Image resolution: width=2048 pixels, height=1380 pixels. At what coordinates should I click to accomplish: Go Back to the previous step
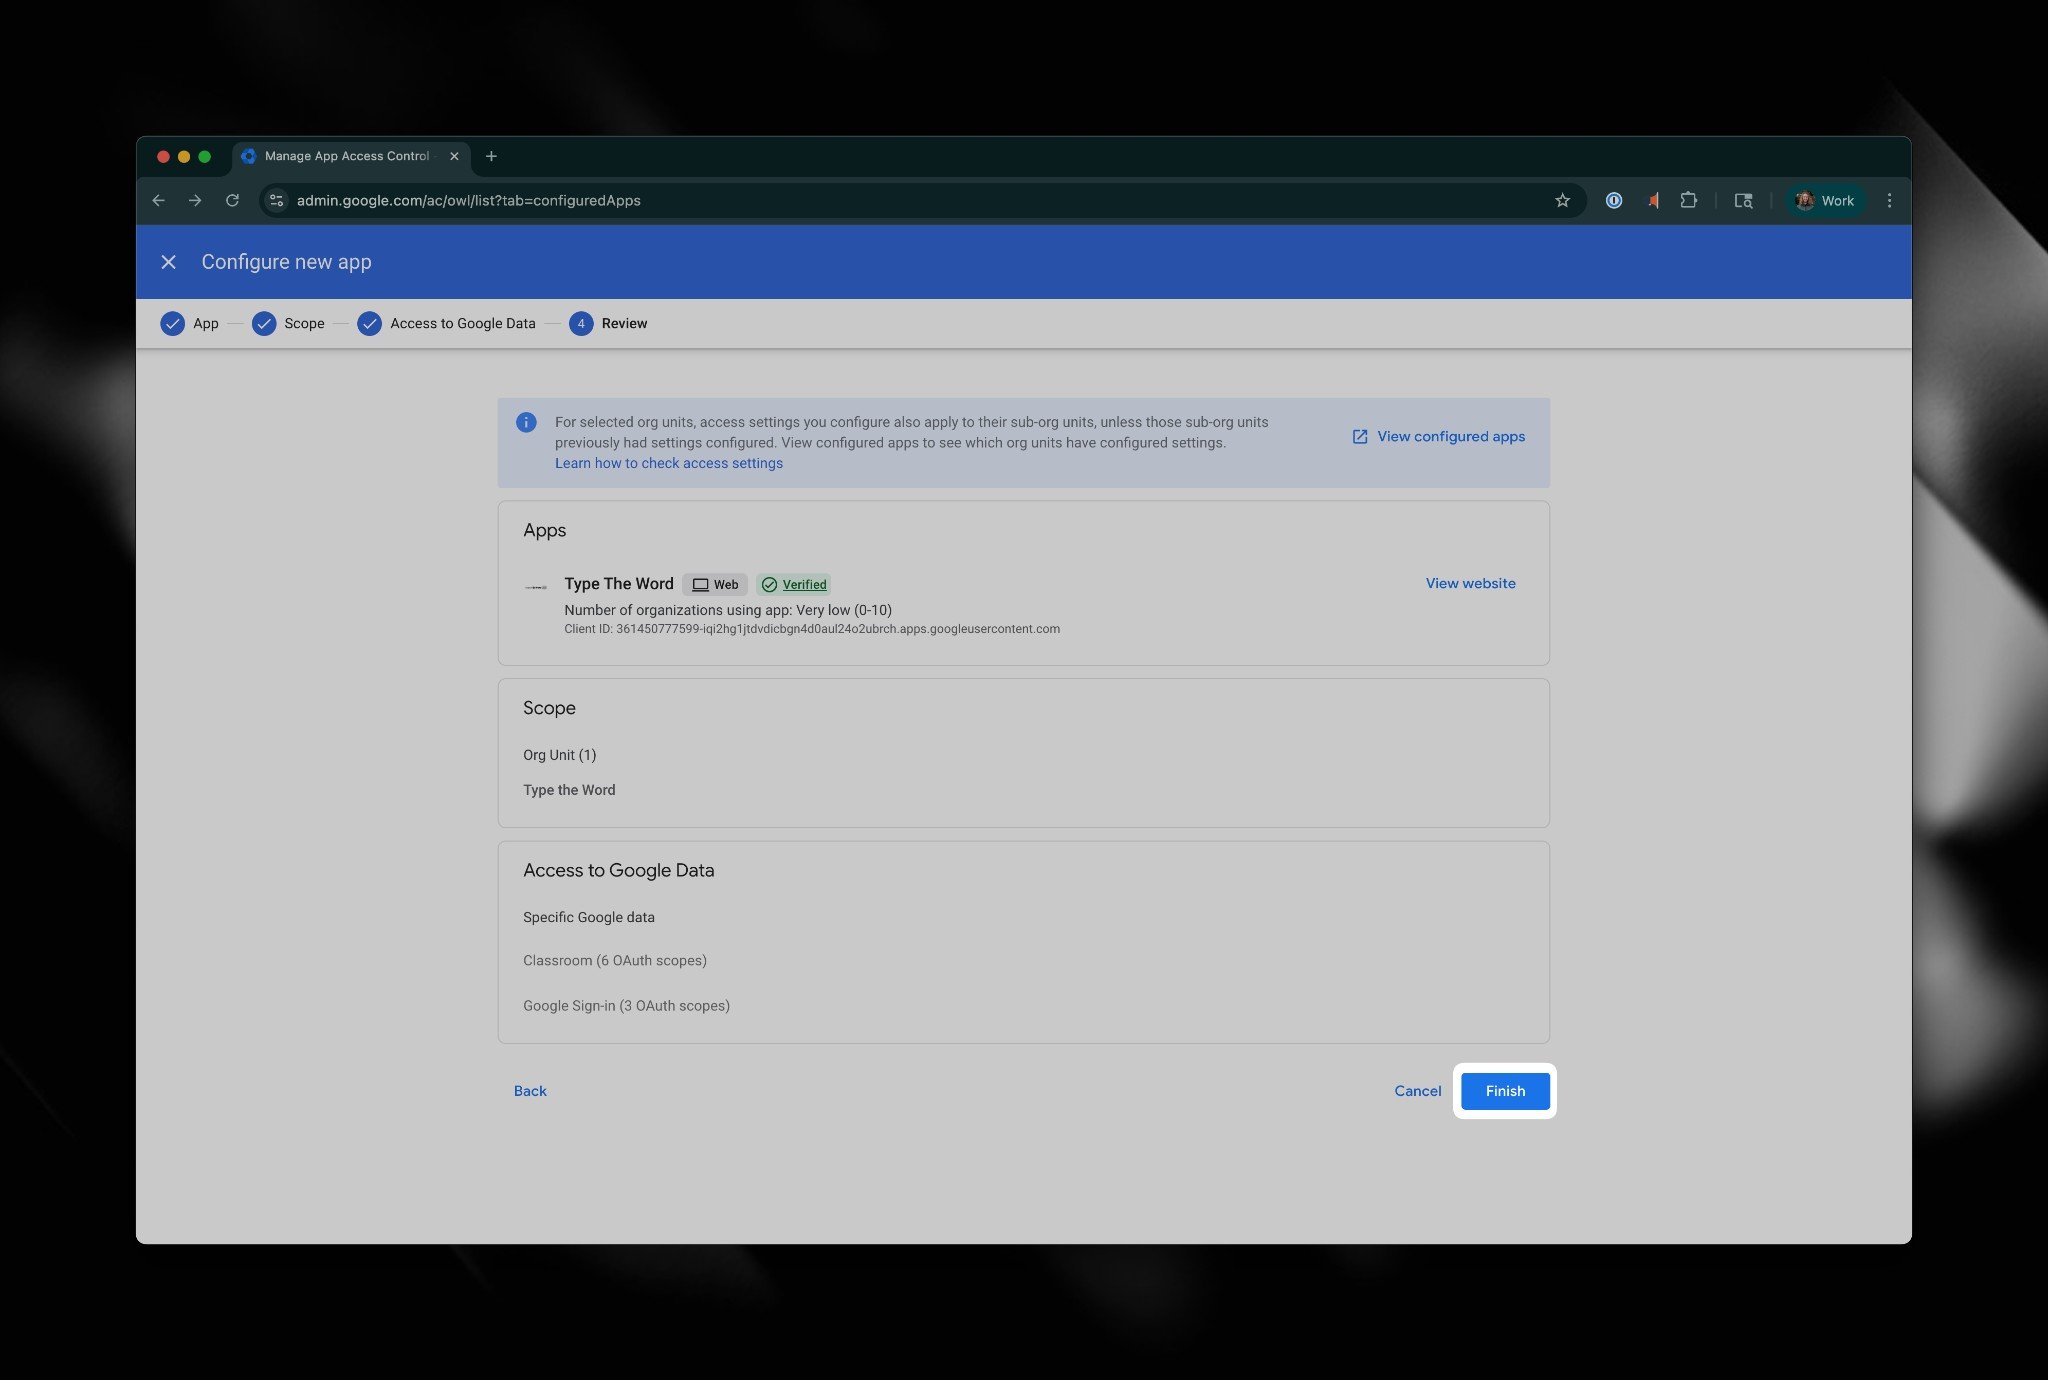[530, 1091]
